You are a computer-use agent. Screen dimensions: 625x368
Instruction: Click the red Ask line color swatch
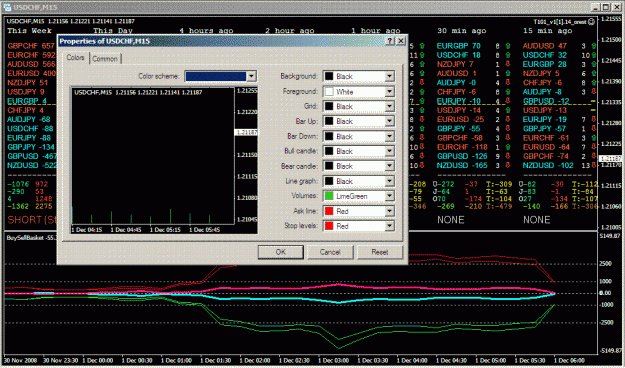tap(329, 211)
